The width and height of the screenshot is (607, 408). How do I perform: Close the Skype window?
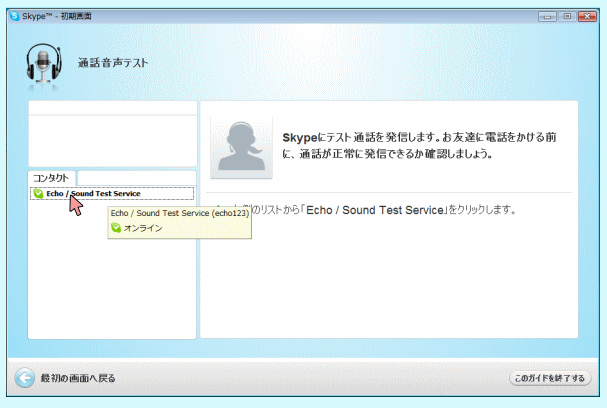click(587, 16)
